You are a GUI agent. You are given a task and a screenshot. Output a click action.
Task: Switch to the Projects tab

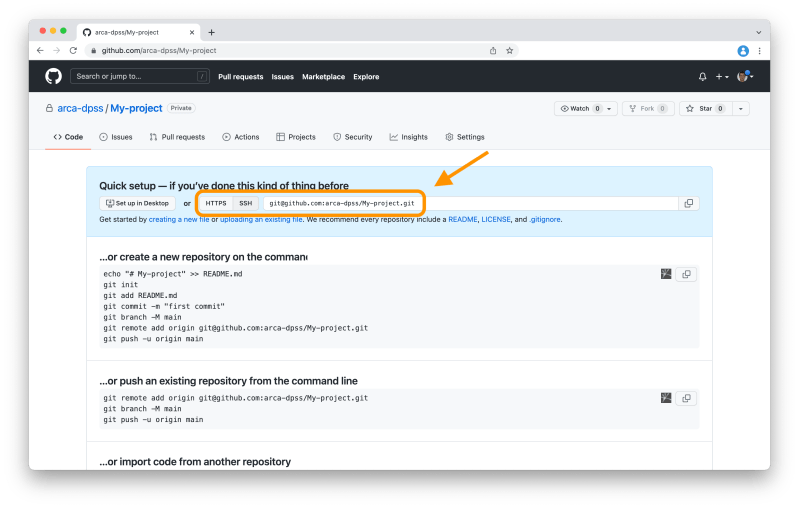[296, 137]
